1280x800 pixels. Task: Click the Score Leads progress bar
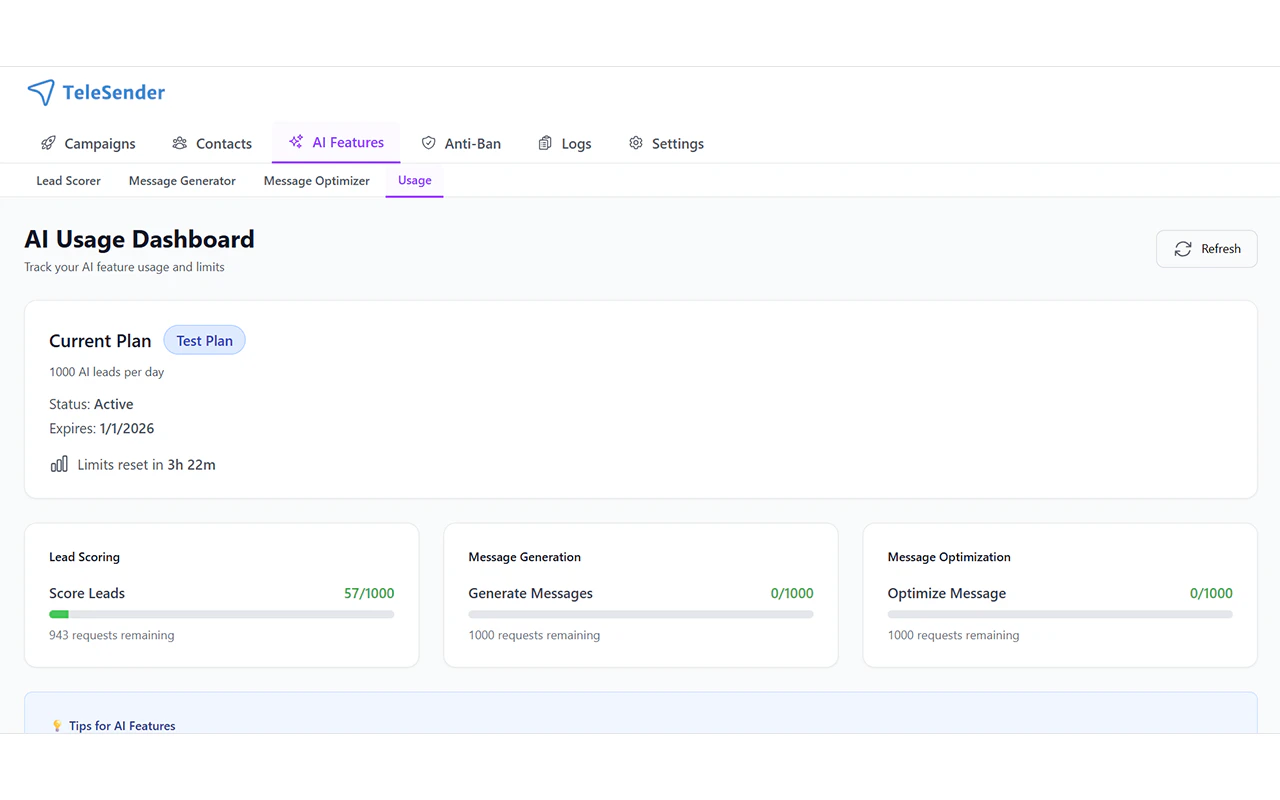coord(221,614)
